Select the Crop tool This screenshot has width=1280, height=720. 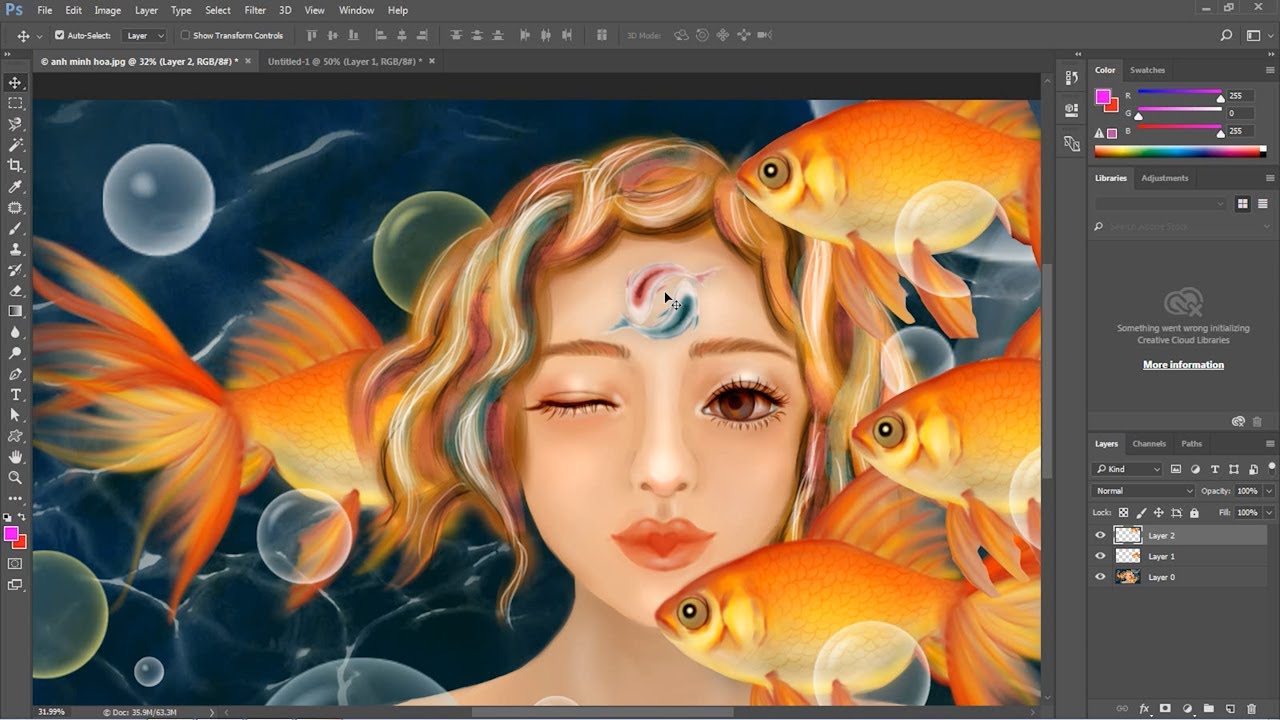15,166
